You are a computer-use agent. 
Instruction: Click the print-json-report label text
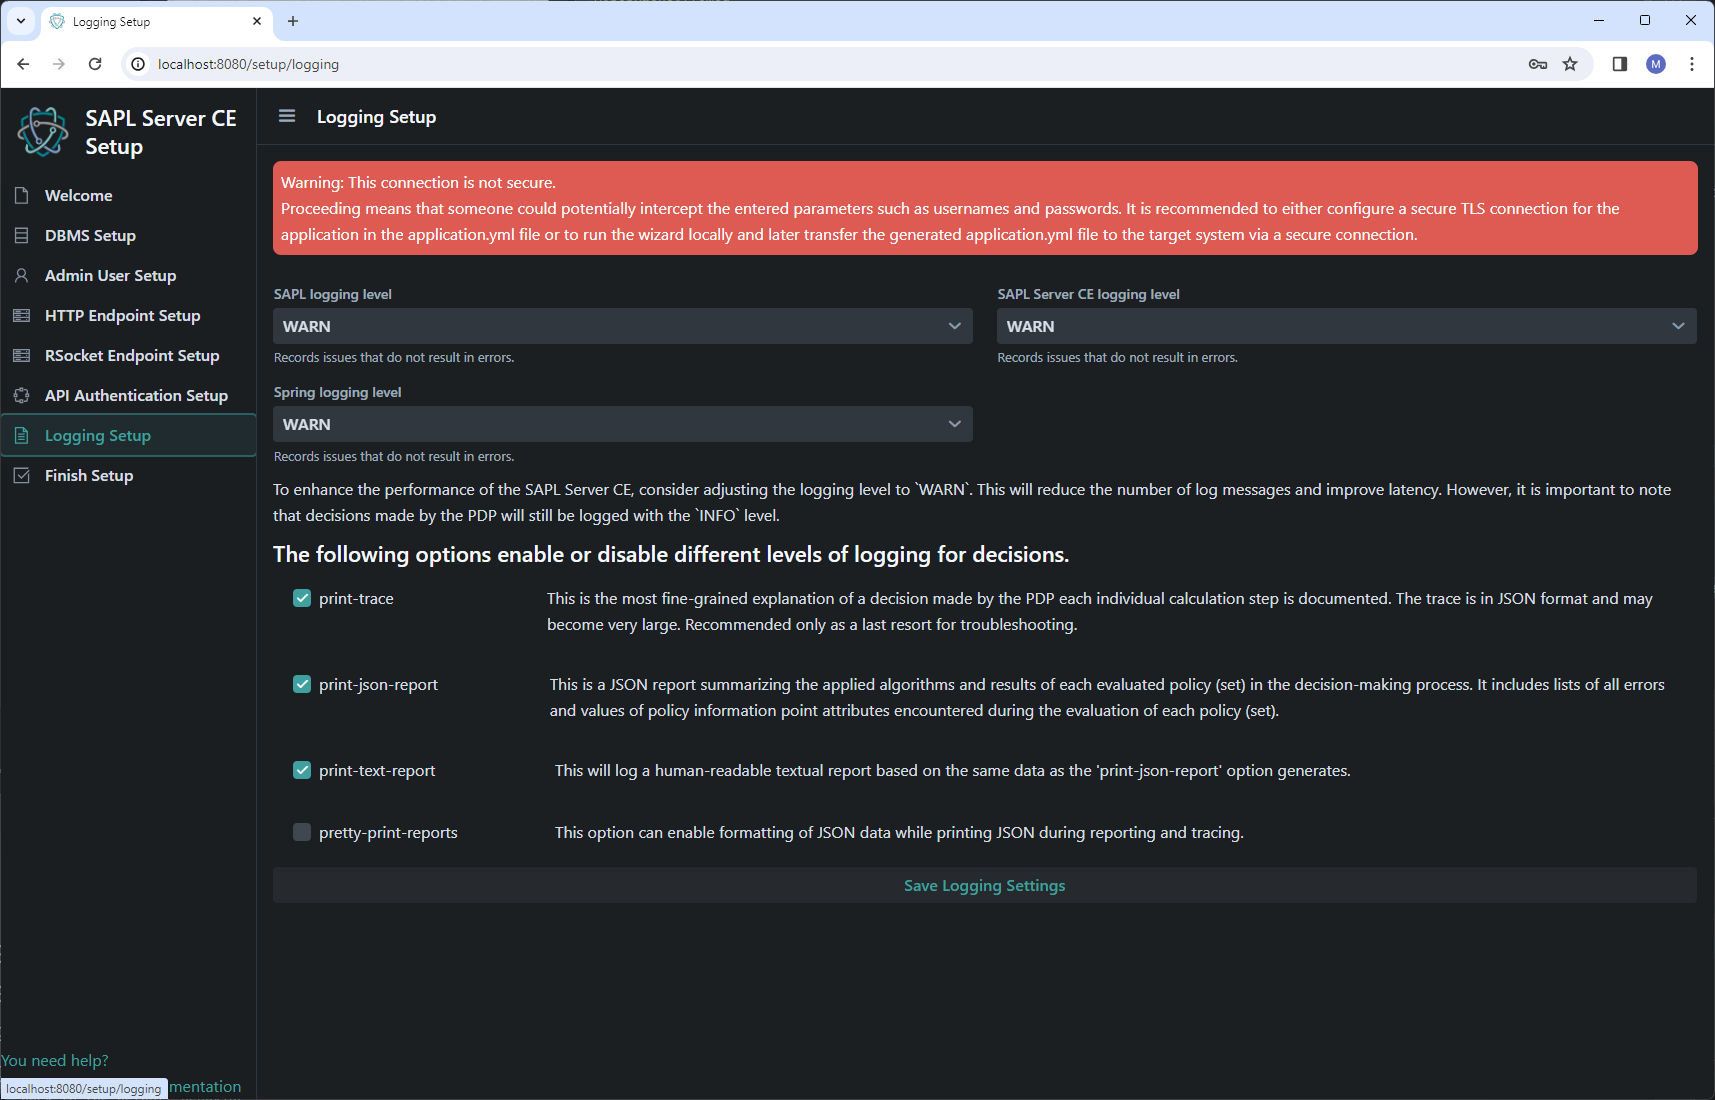[378, 684]
